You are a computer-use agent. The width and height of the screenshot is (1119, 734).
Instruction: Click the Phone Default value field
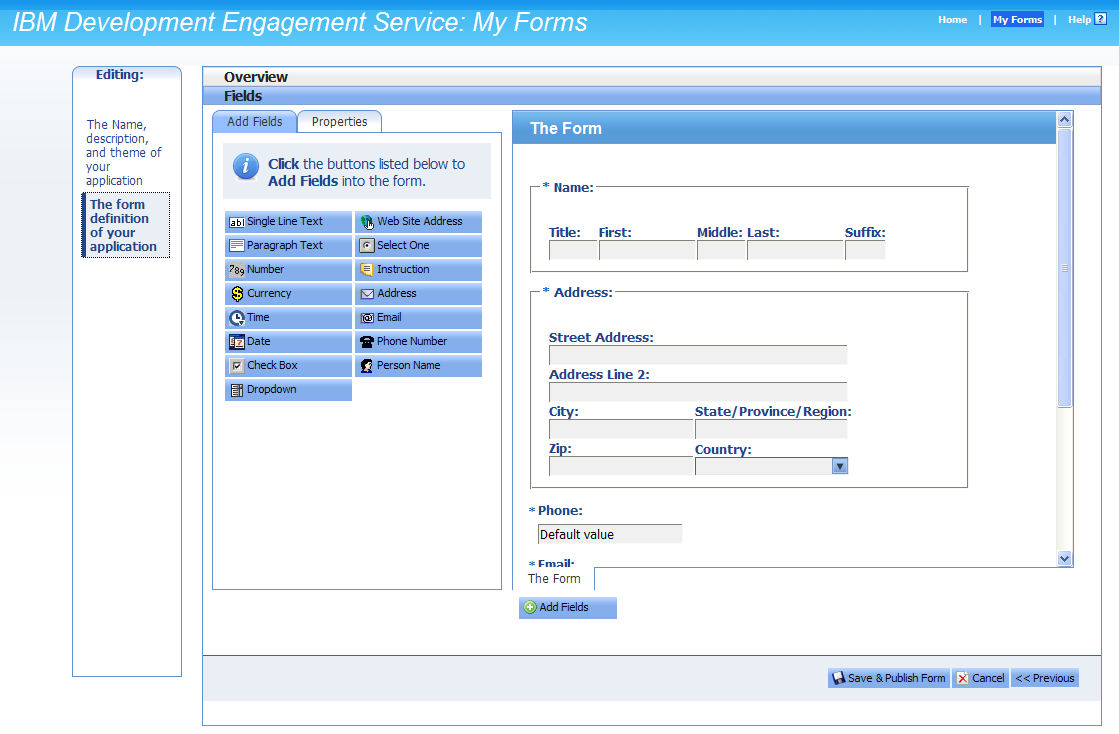click(x=609, y=534)
